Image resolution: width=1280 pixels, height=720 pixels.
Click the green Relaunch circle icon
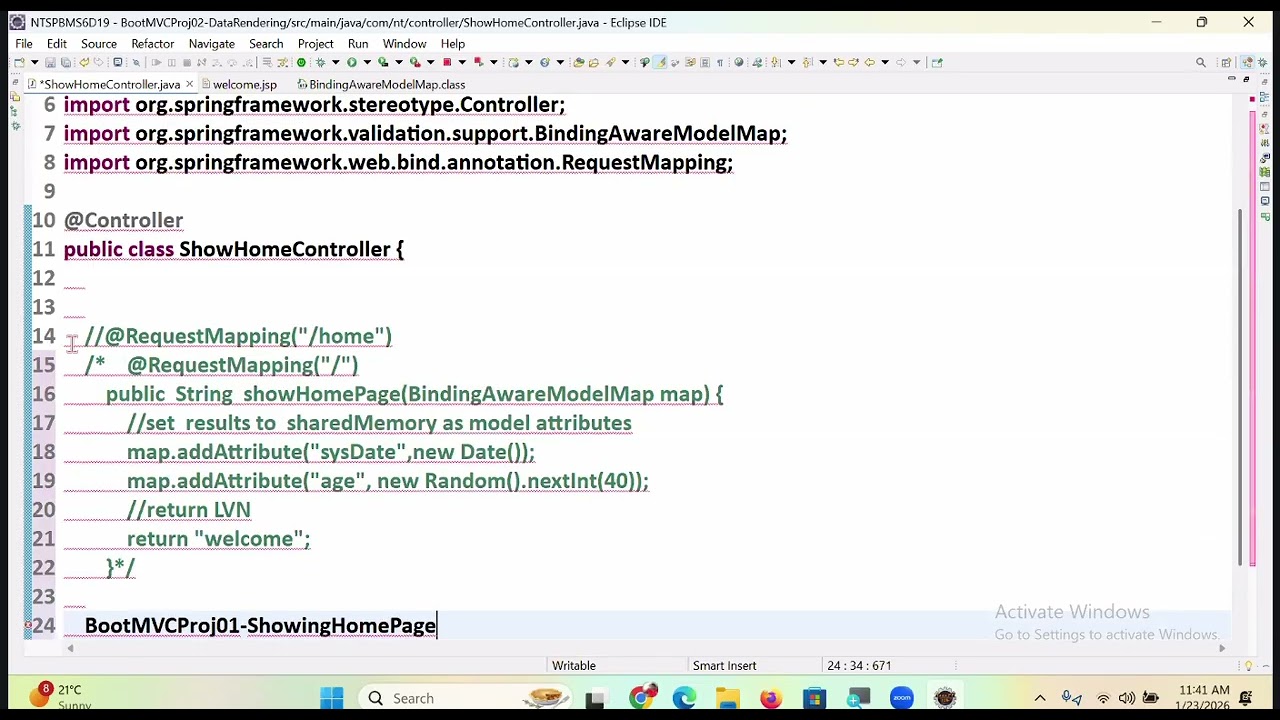301,62
